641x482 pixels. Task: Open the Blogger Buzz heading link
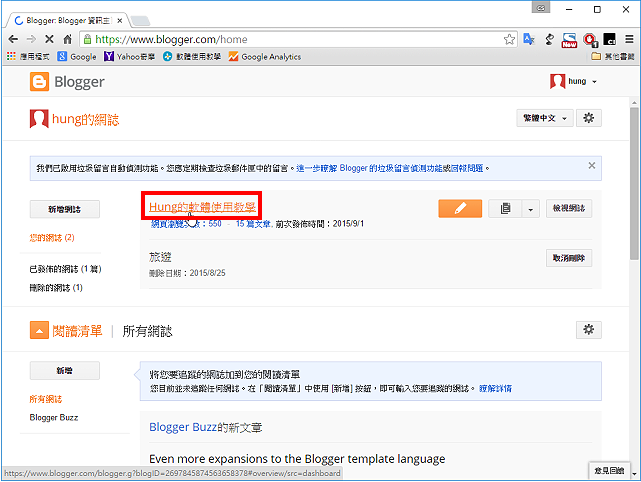183,427
